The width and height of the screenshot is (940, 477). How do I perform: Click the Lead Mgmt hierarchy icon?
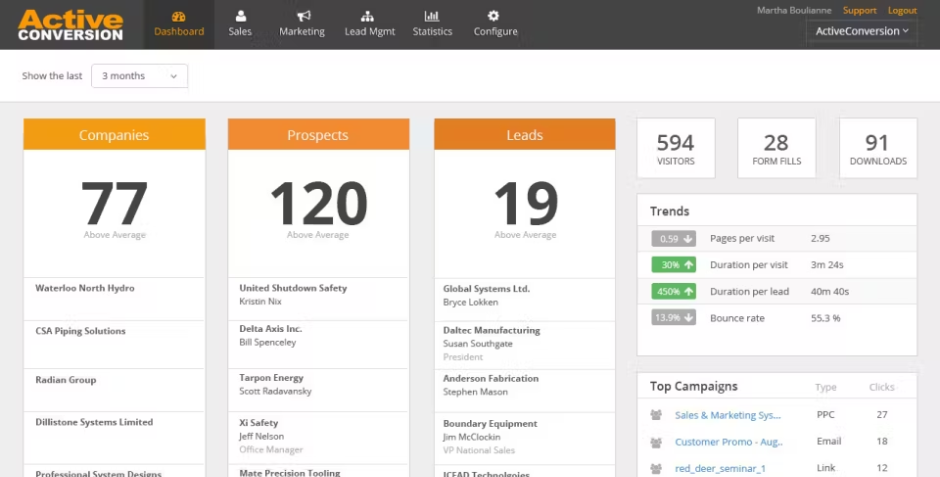(x=369, y=16)
